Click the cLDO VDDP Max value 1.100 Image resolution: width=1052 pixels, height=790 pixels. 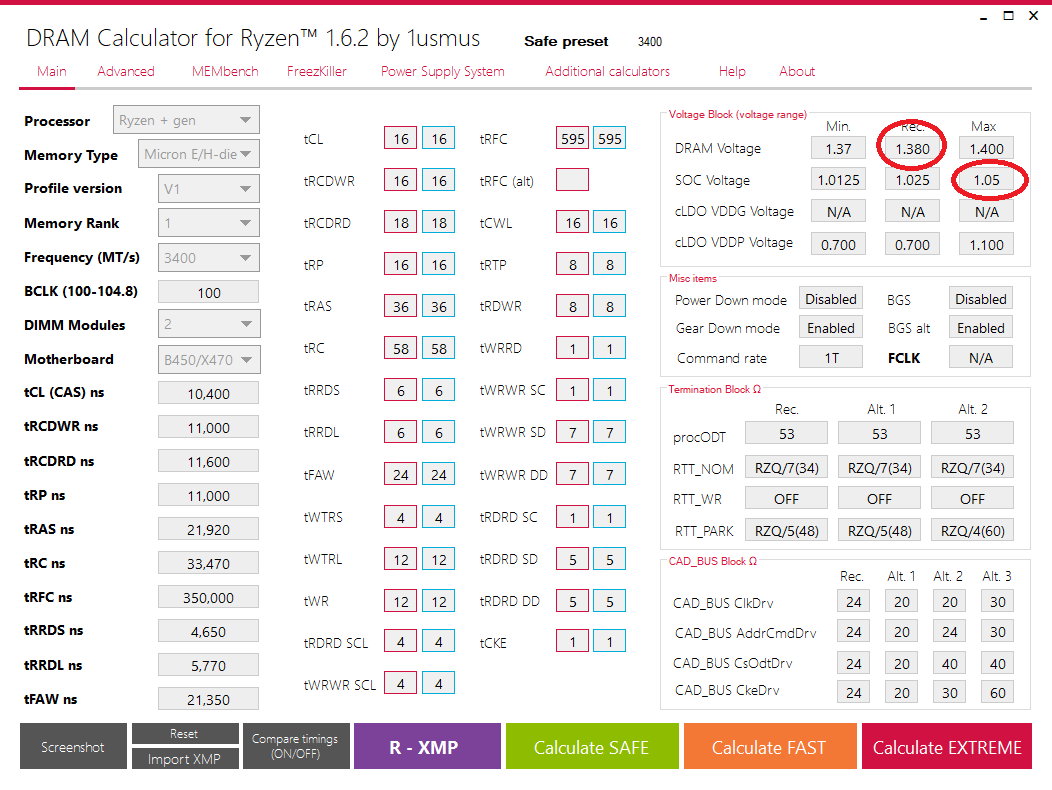(986, 244)
